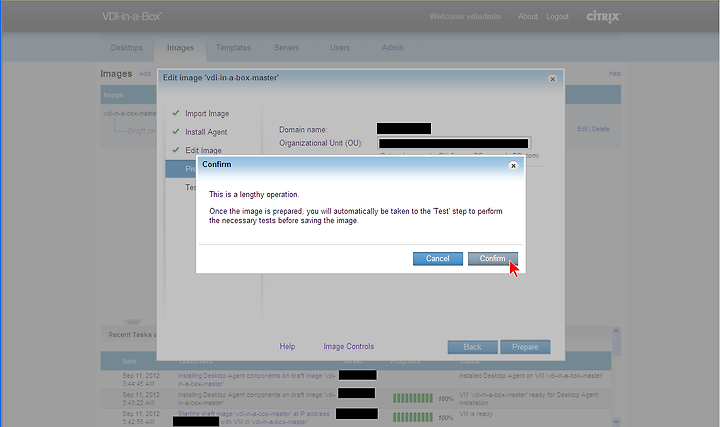Close the Edit image dialog with X icon

(553, 79)
